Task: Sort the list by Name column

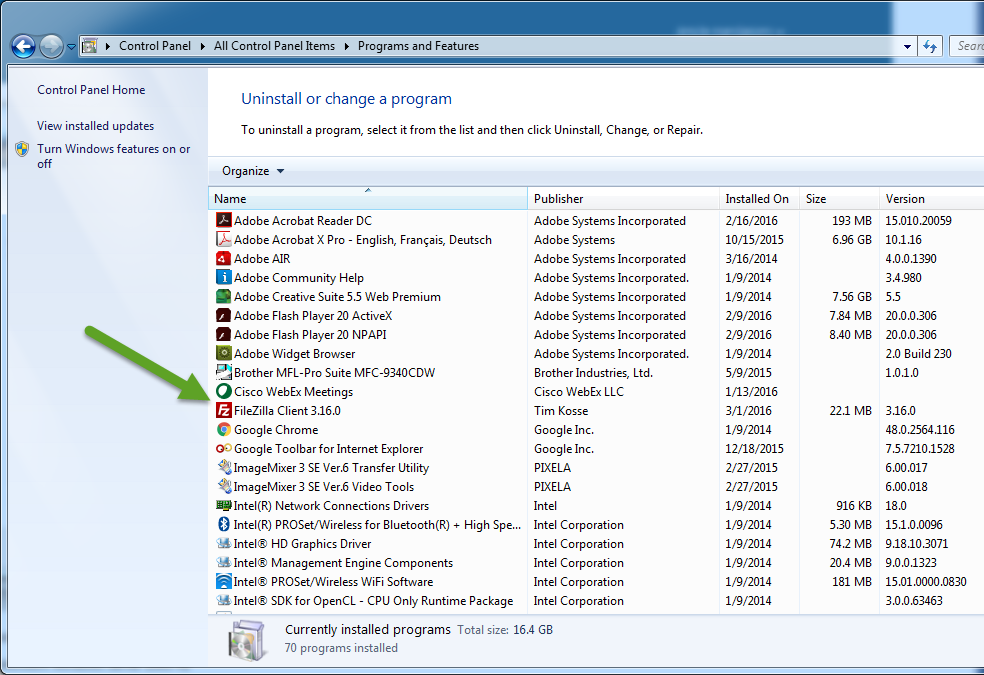Action: coord(368,198)
